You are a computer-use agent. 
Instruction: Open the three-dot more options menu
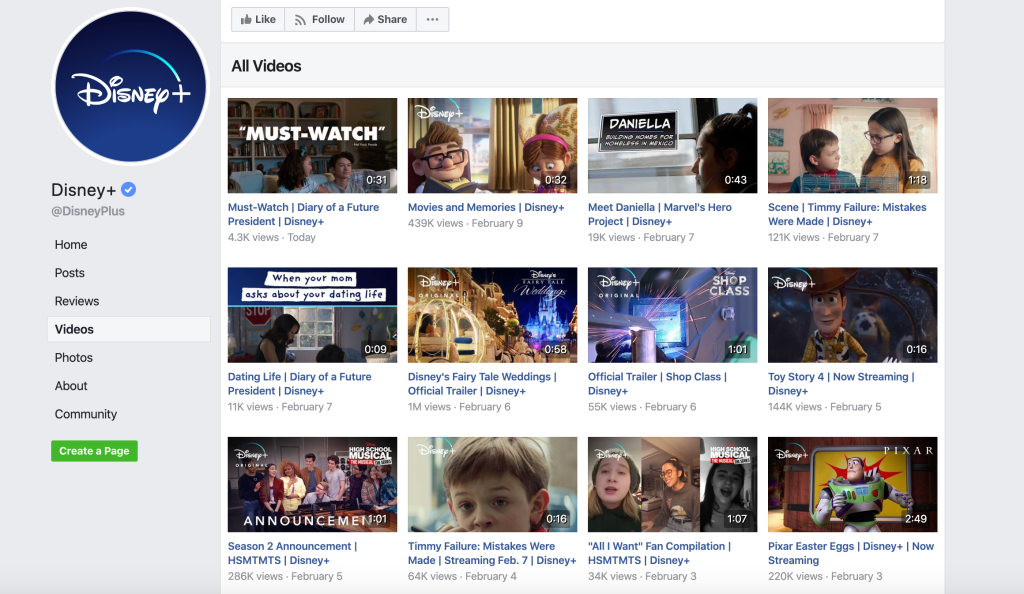coord(432,19)
